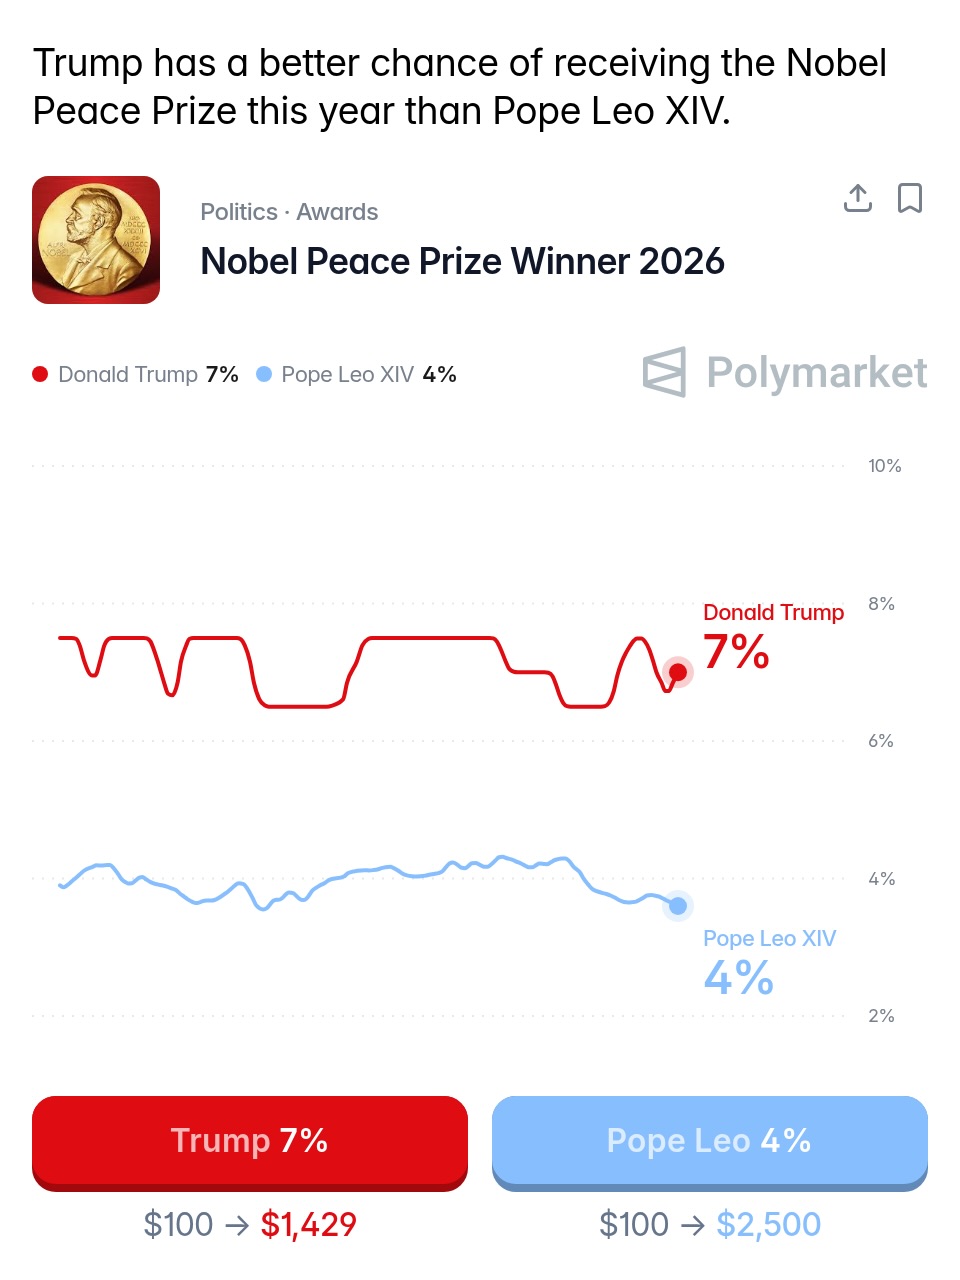Select Pope Leo XIV 4% legend label
Image resolution: width=960 pixels, height=1280 pixels.
(368, 374)
